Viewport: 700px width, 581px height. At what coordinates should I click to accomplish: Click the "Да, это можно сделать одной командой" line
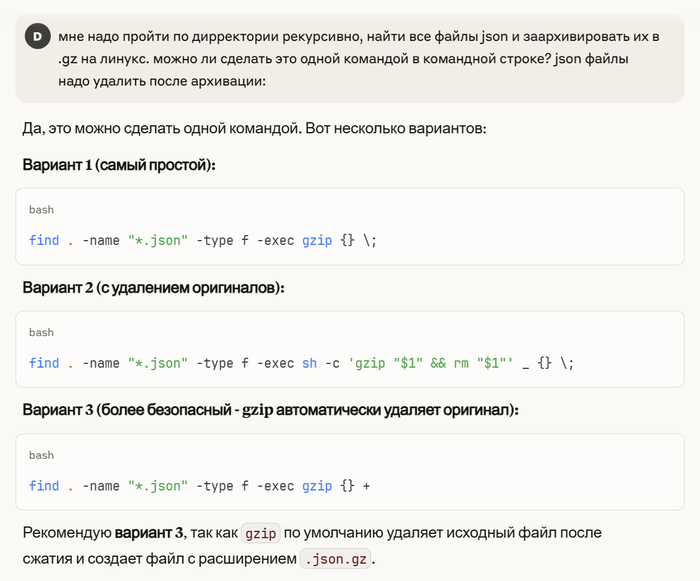253,130
